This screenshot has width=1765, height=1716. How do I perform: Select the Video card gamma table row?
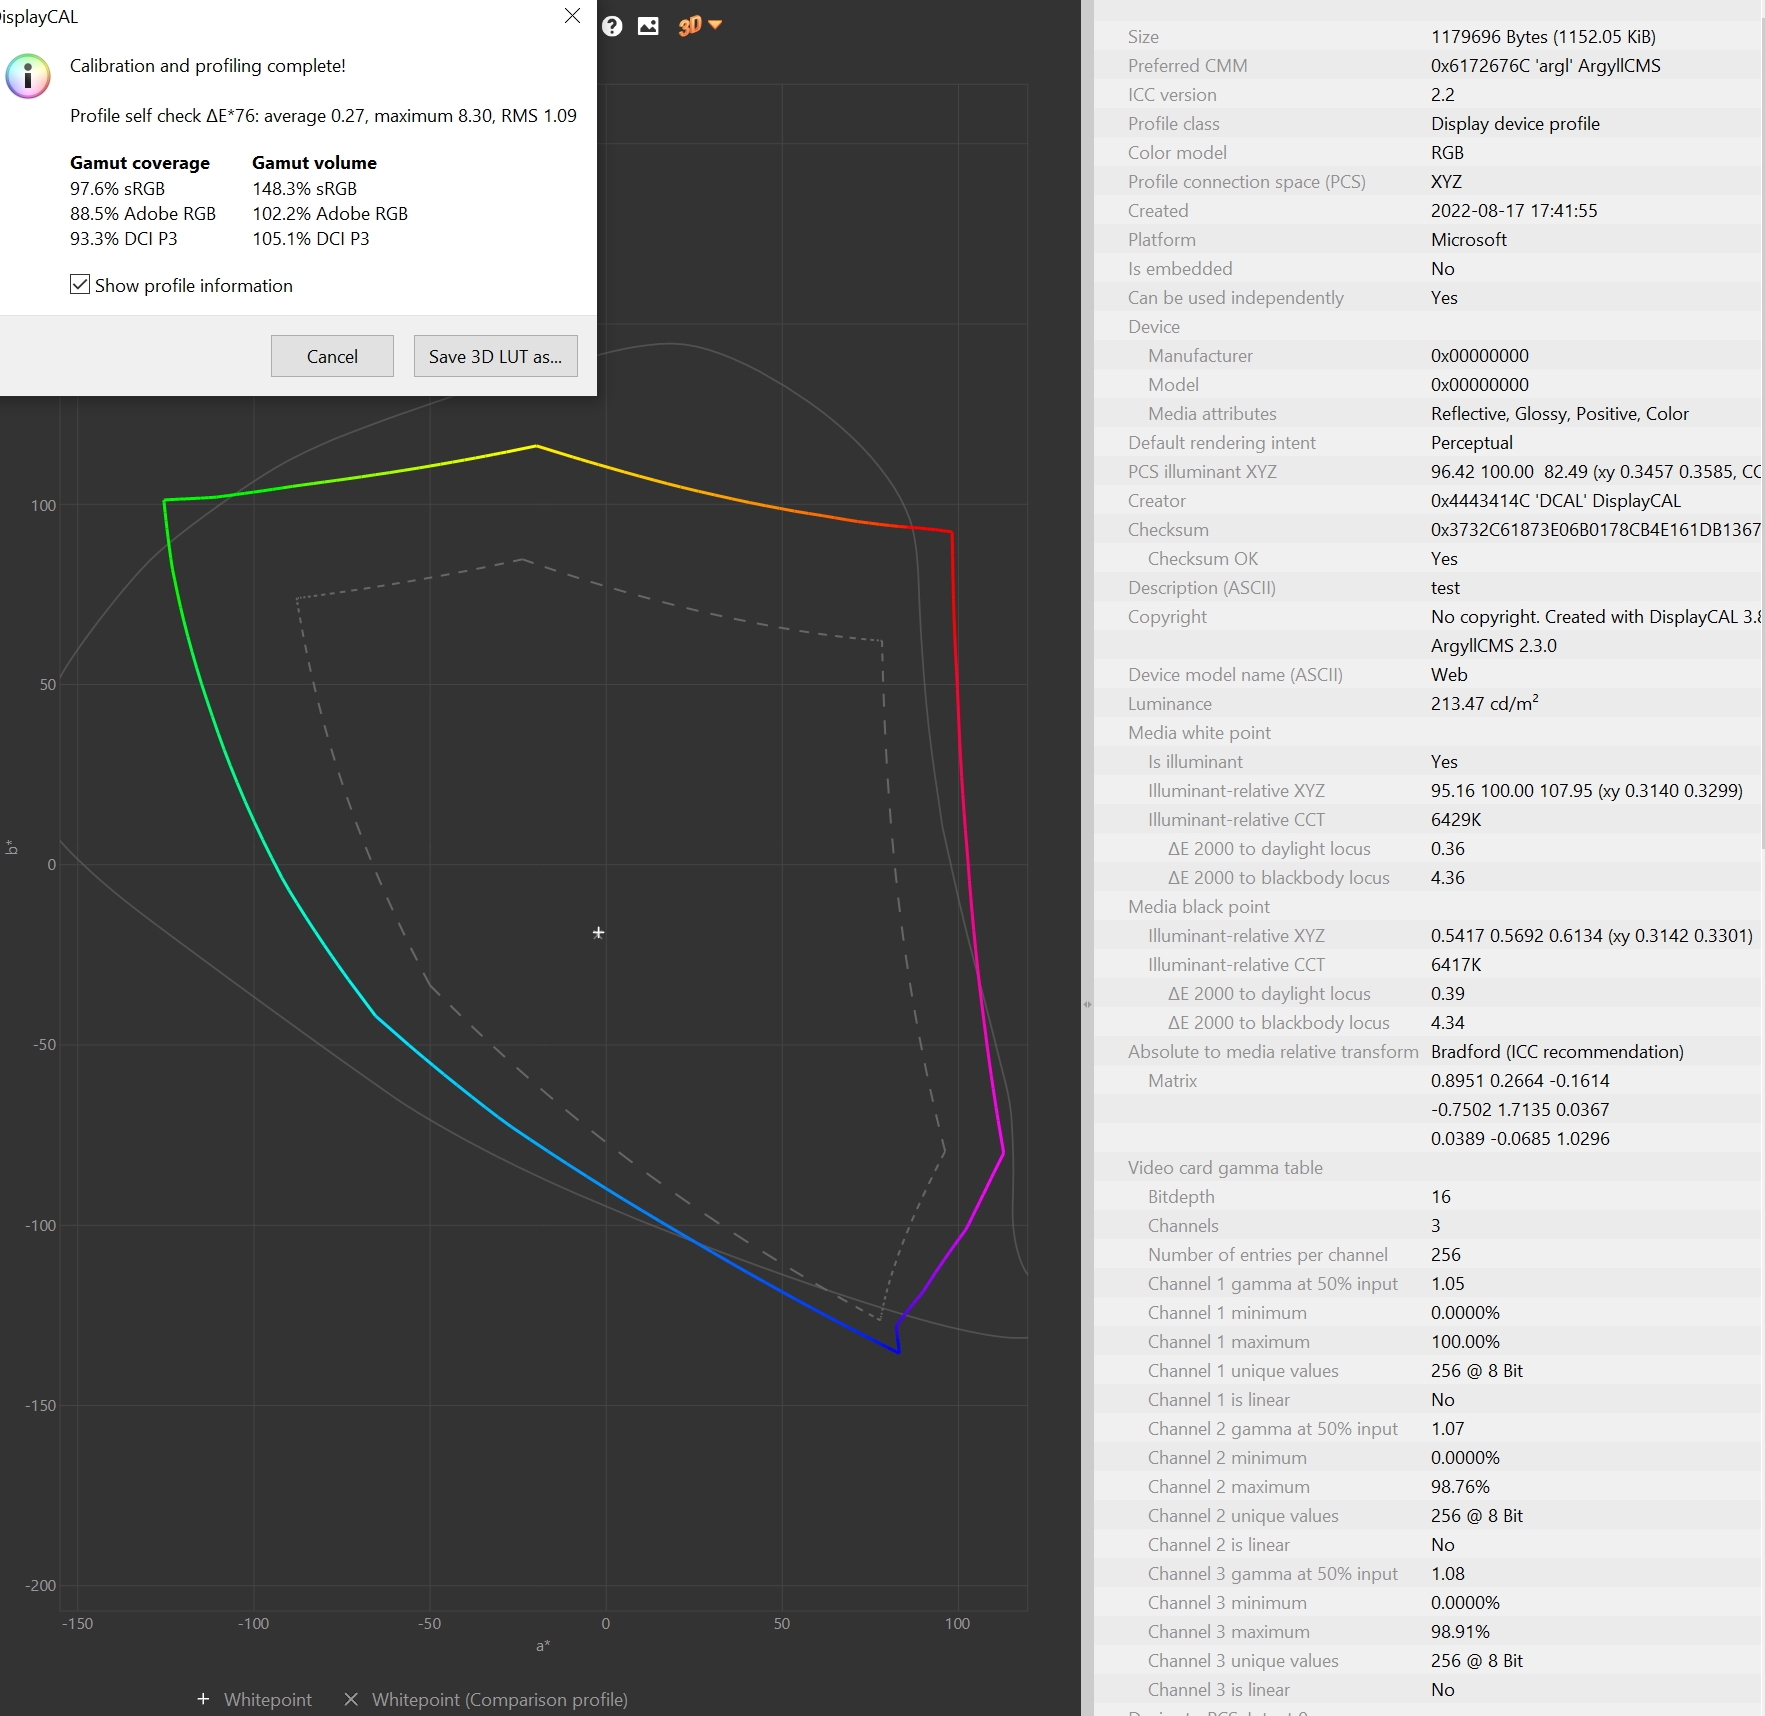pos(1225,1168)
